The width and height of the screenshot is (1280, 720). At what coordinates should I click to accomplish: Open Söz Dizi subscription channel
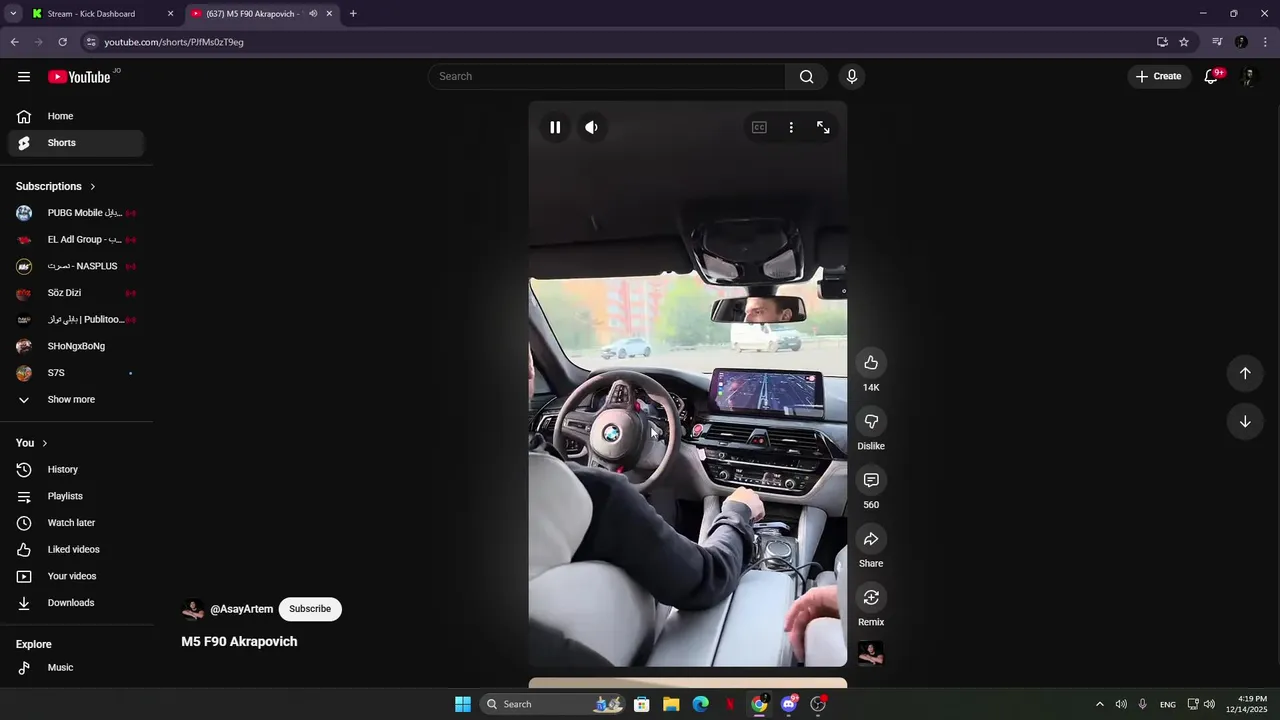point(76,293)
